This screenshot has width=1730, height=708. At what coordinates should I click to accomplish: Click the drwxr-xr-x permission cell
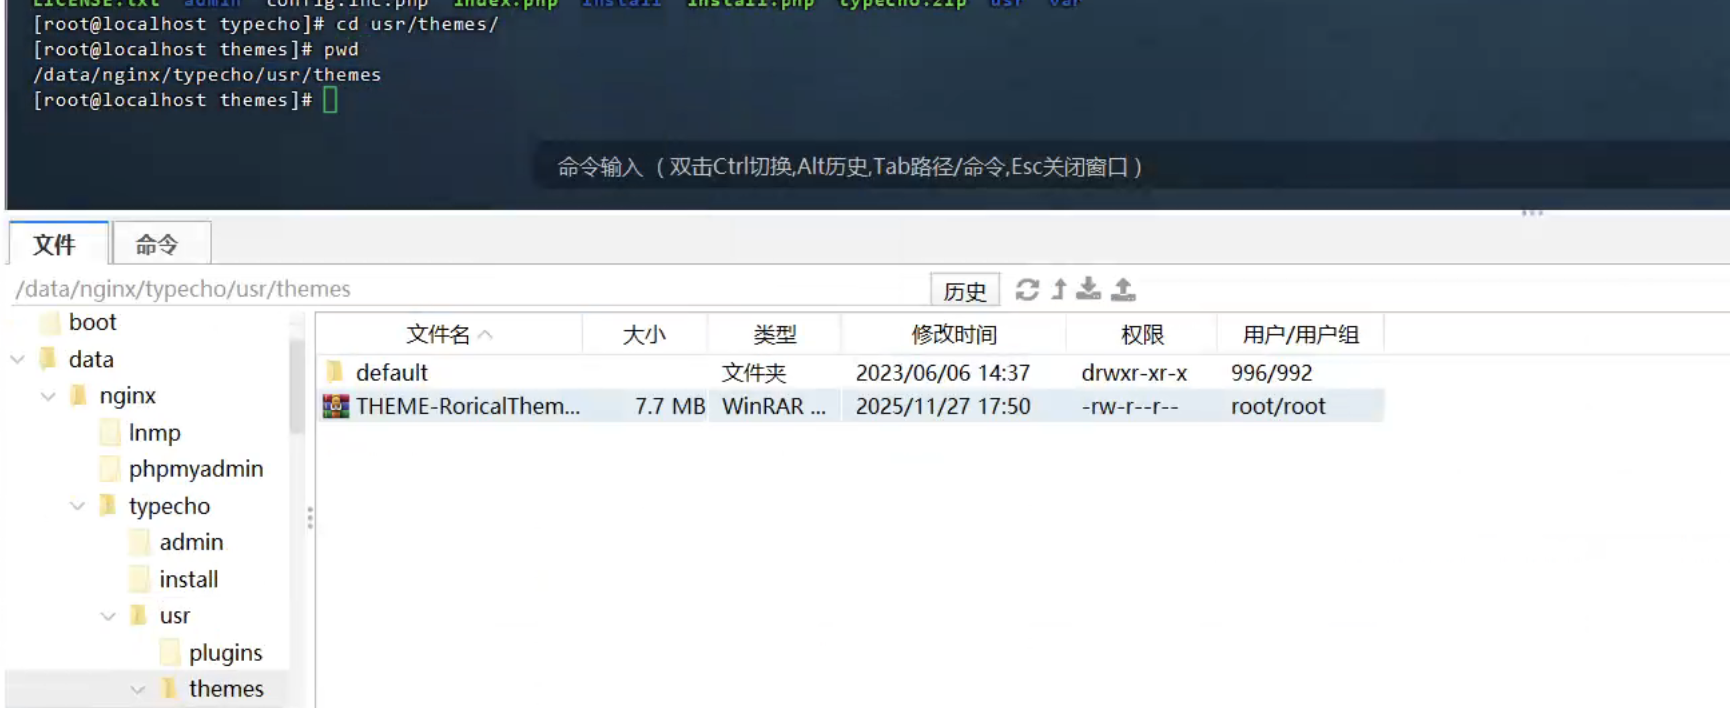pyautogui.click(x=1134, y=372)
